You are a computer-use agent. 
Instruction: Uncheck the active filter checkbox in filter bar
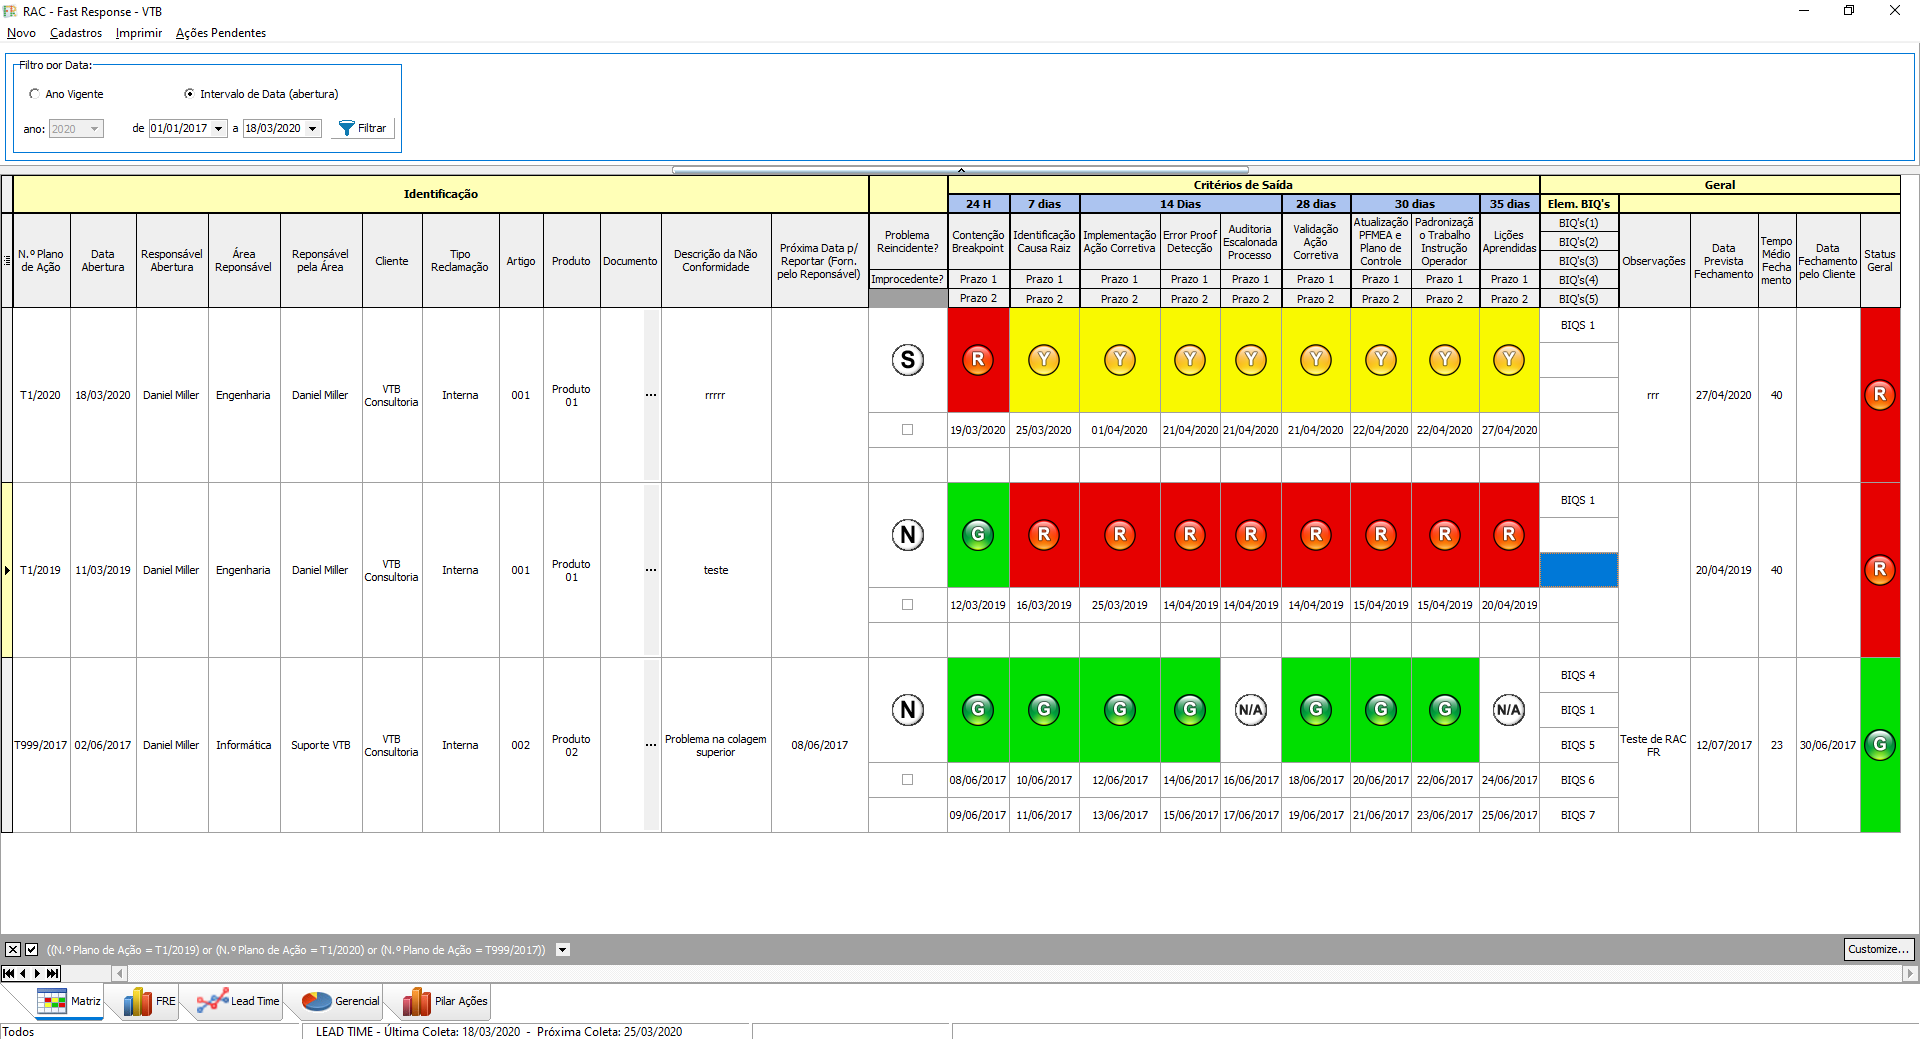coord(32,950)
